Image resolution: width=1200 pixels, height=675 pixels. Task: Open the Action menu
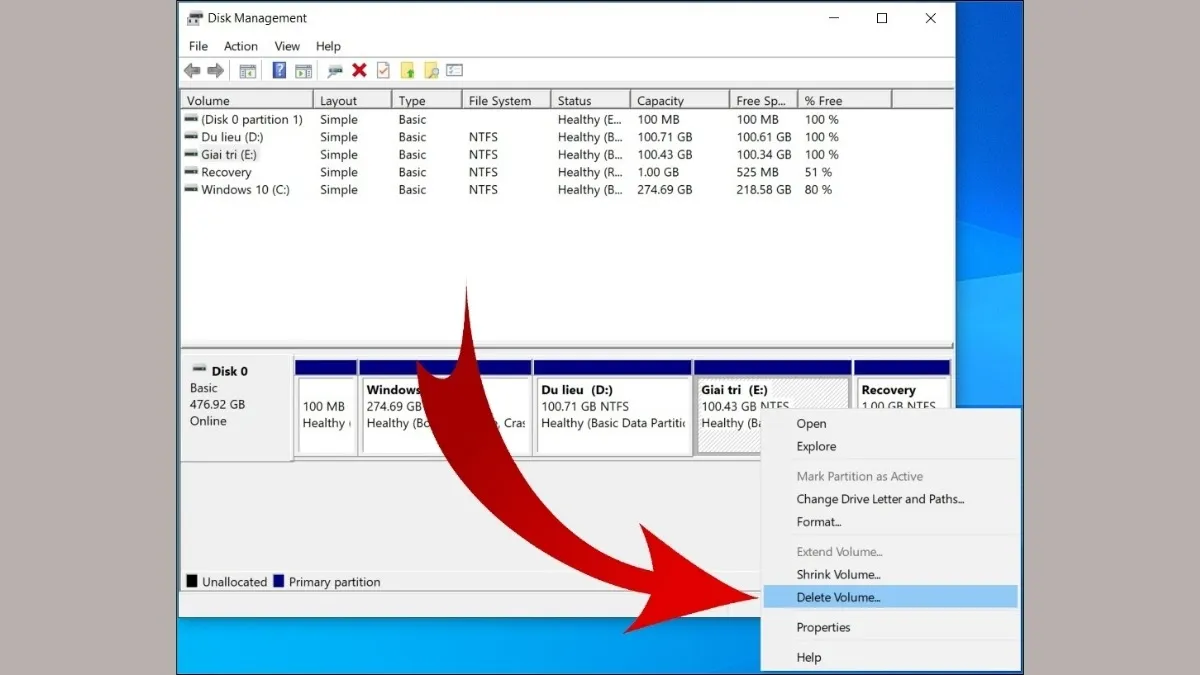240,46
